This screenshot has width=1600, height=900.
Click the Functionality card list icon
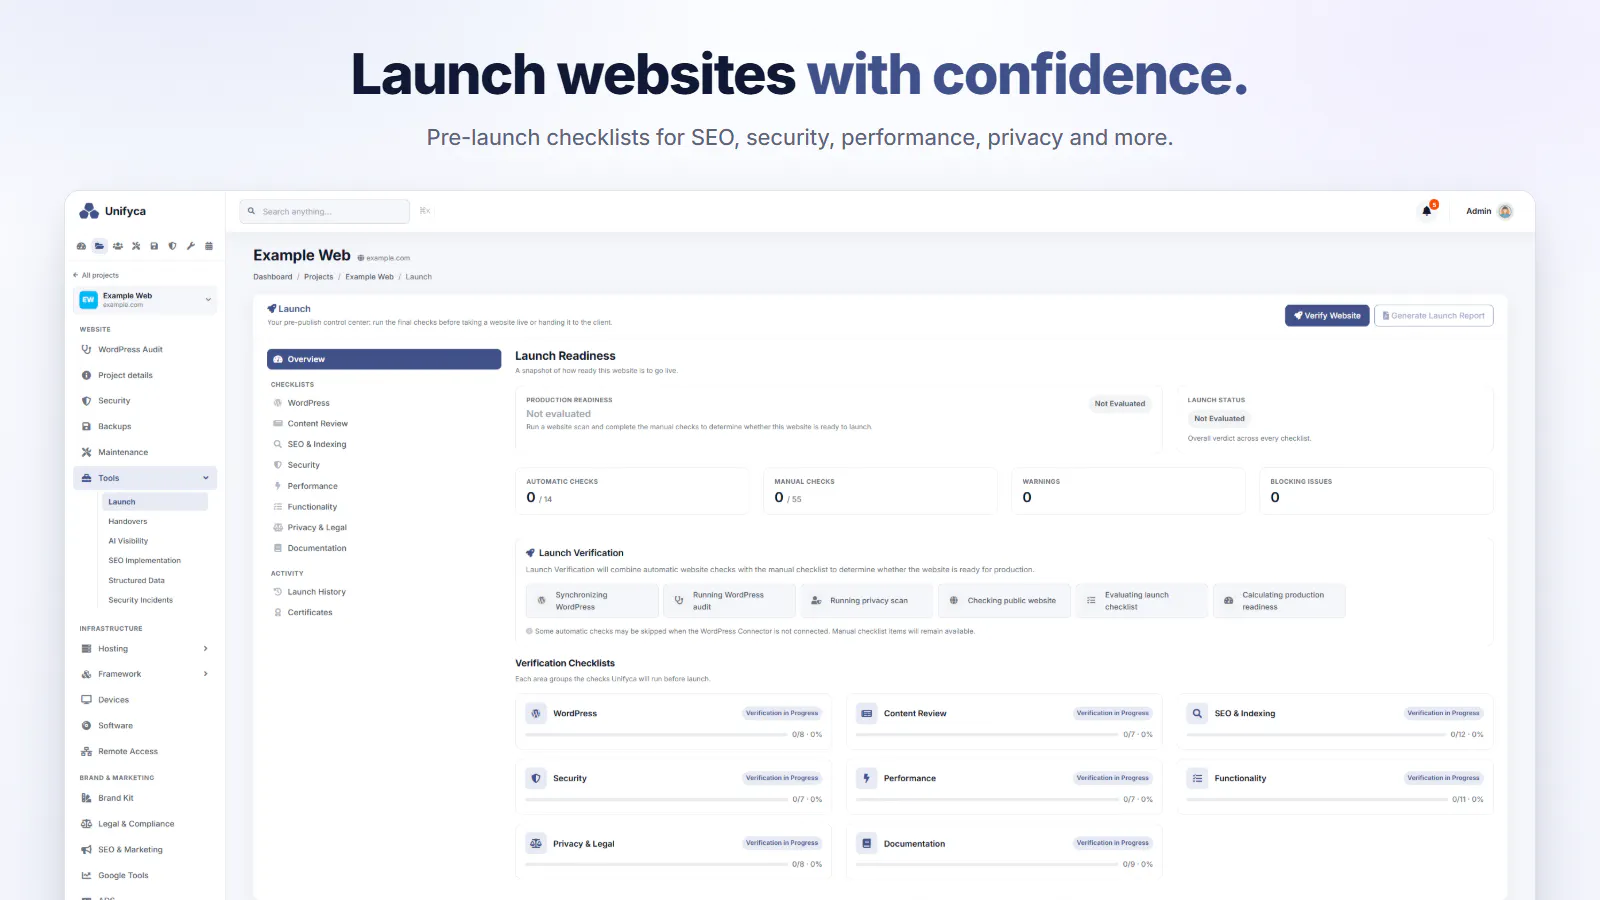[1197, 778]
